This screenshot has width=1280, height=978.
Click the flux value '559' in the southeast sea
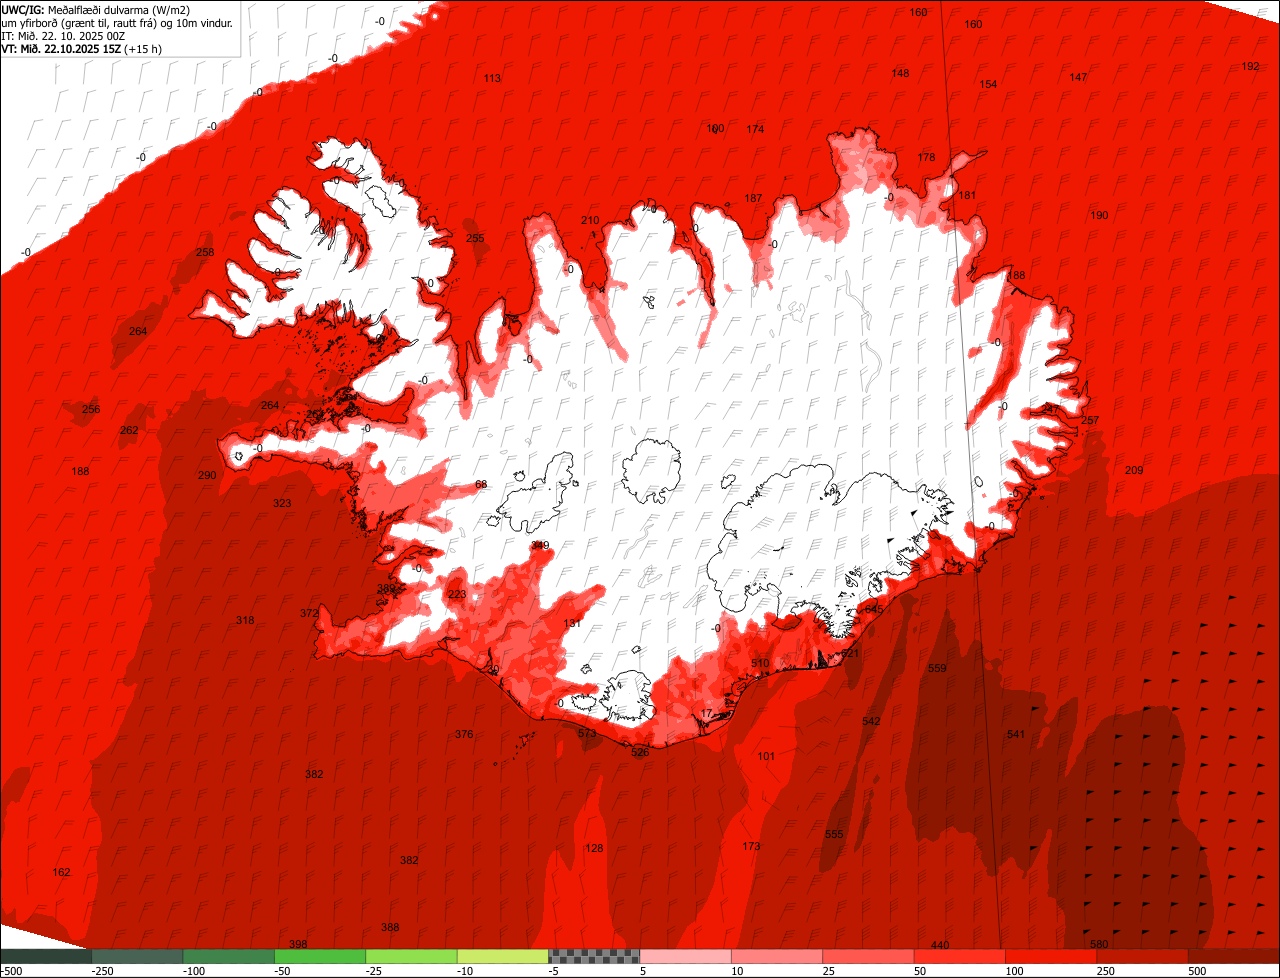tap(937, 668)
